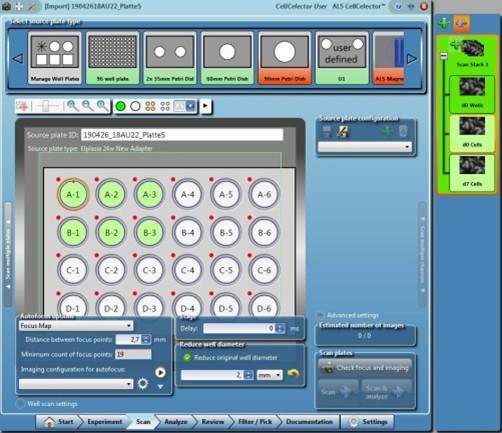Toggle Reduce original well diameter checkbox
The image size is (502, 433).
tap(187, 358)
